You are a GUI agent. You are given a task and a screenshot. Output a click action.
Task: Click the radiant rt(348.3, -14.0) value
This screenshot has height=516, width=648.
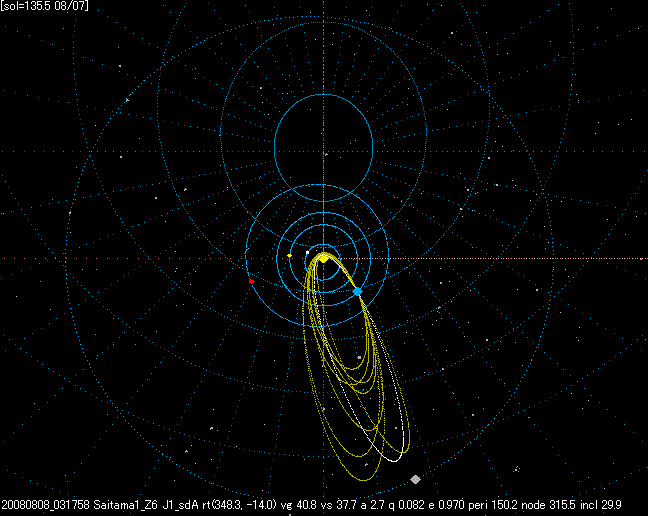(x=239, y=505)
